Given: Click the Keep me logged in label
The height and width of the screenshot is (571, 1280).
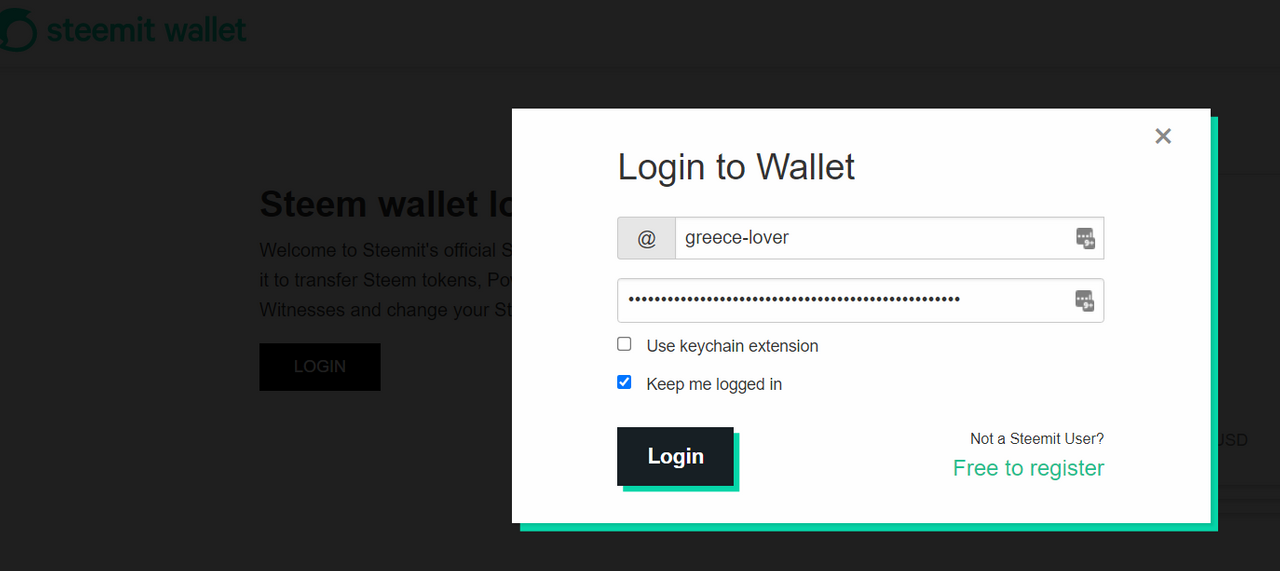Looking at the screenshot, I should coord(714,384).
